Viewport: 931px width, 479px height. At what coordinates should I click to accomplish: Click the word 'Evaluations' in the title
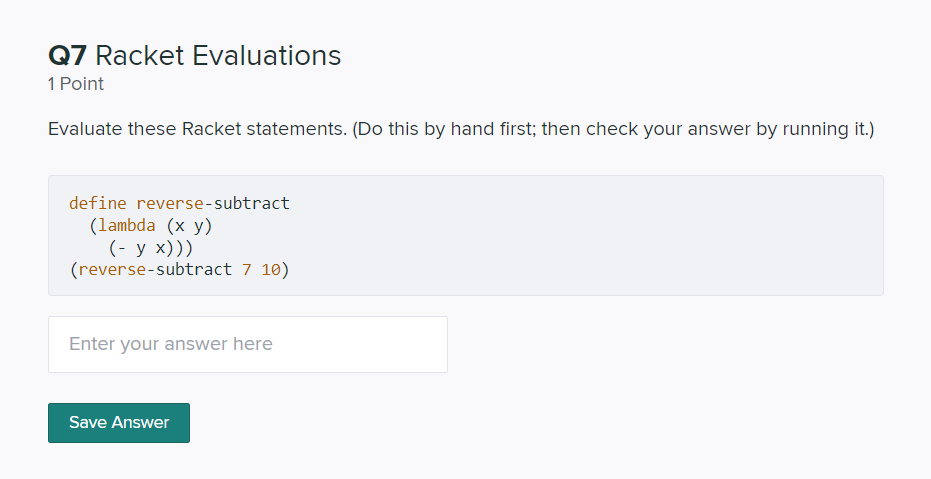(267, 56)
